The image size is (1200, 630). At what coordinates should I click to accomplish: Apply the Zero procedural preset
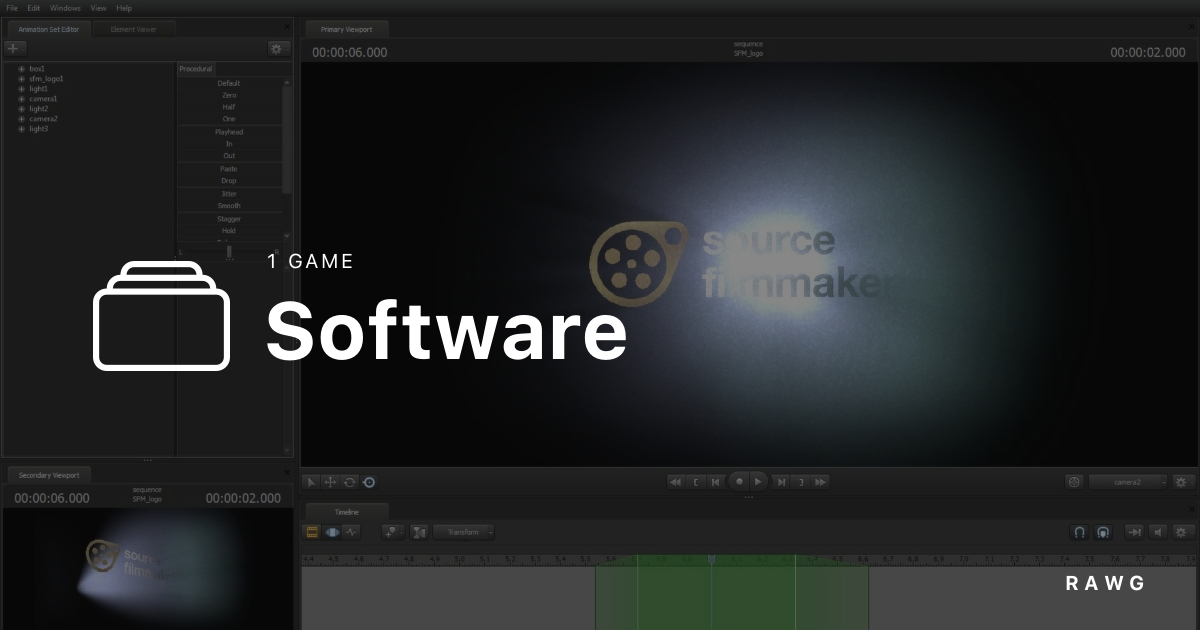(x=229, y=95)
